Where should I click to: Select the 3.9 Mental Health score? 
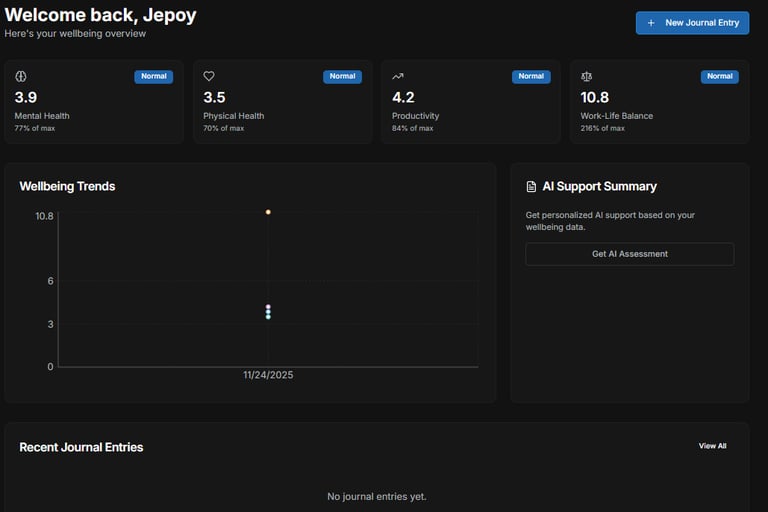point(26,98)
